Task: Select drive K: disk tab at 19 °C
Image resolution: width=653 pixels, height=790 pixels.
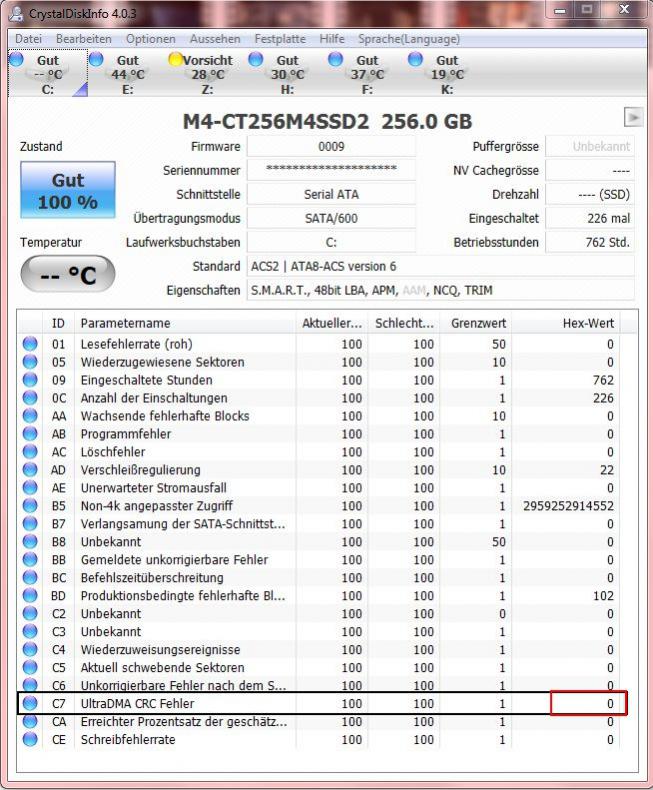Action: pos(446,74)
